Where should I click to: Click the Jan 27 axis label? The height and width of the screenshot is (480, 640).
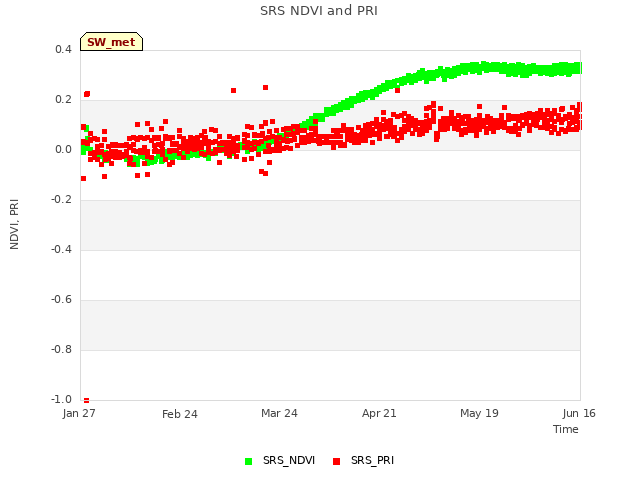(79, 413)
